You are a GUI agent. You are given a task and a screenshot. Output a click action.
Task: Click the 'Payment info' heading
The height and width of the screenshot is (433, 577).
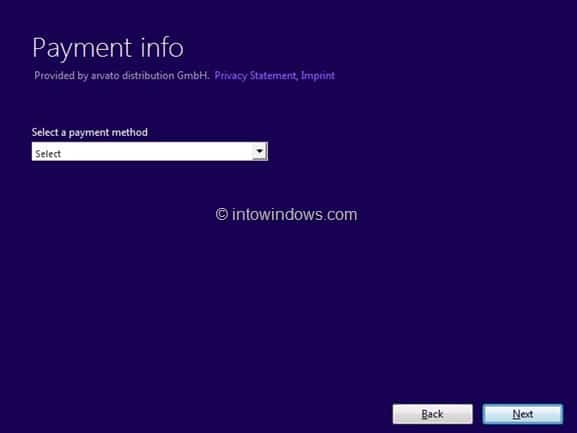click(x=108, y=48)
